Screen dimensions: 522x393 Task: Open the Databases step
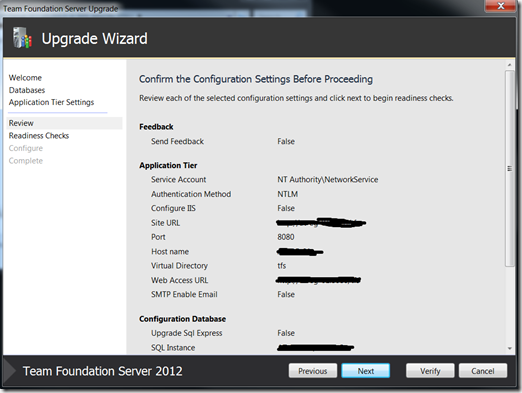point(27,90)
